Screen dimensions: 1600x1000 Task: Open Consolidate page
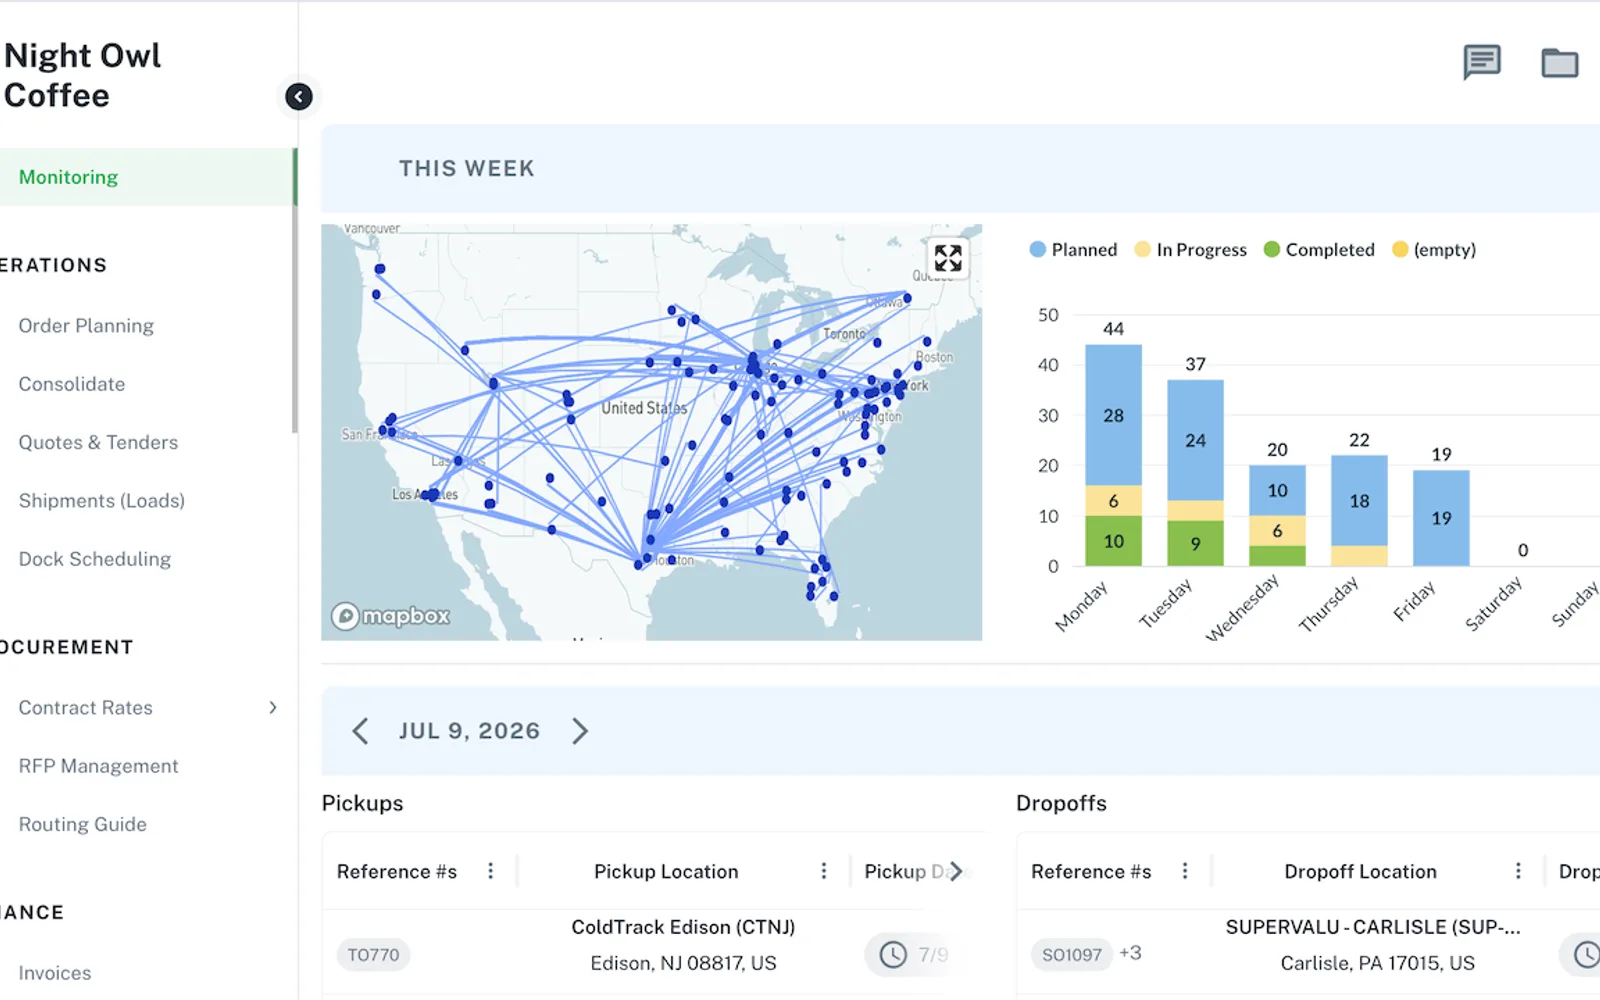pos(72,384)
